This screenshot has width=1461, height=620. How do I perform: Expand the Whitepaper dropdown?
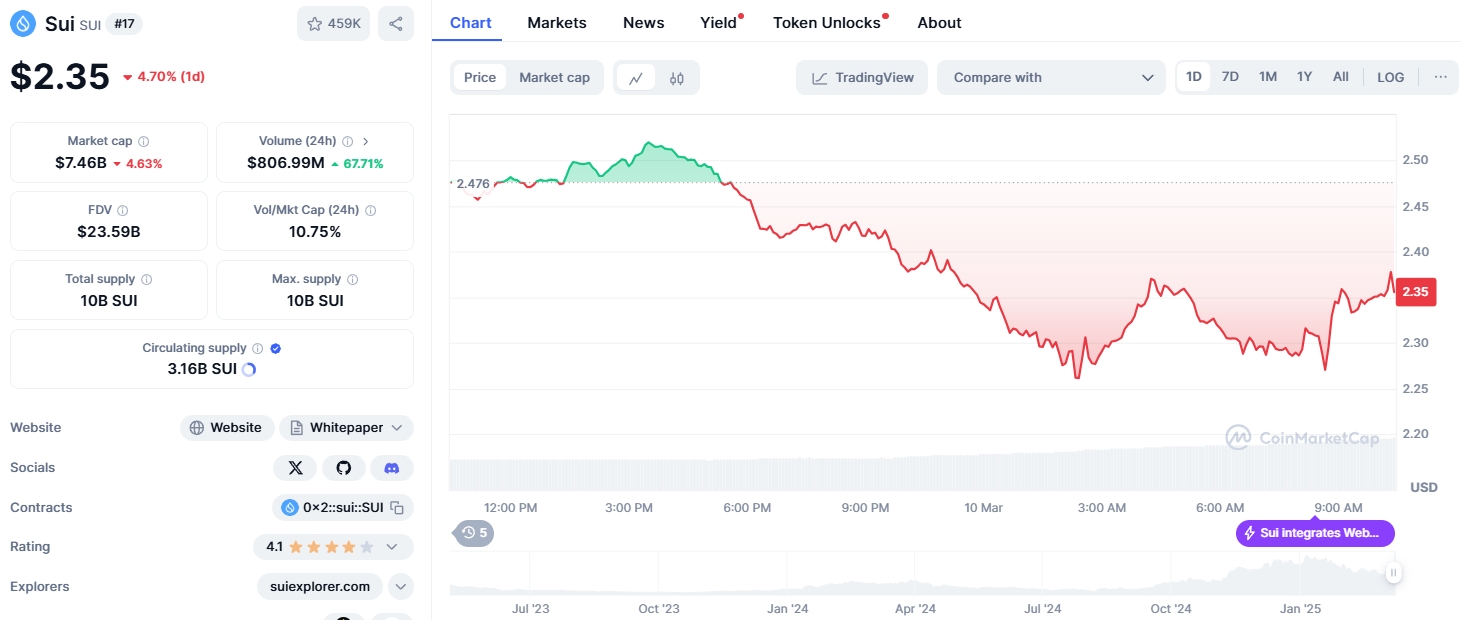[x=346, y=428]
